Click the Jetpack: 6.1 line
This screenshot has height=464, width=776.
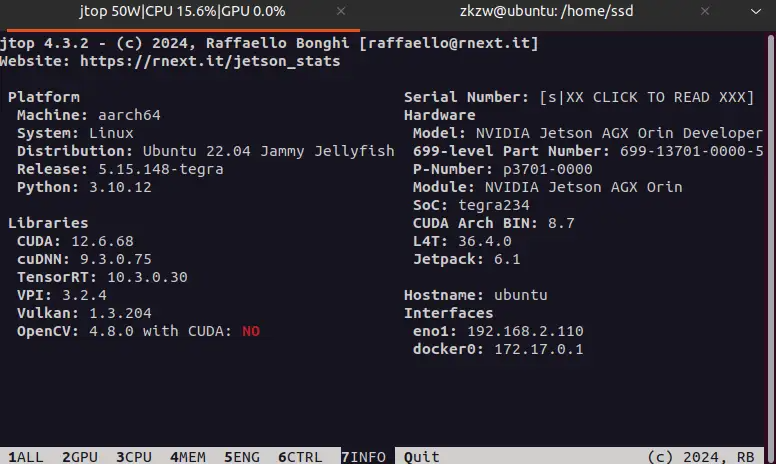point(467,259)
